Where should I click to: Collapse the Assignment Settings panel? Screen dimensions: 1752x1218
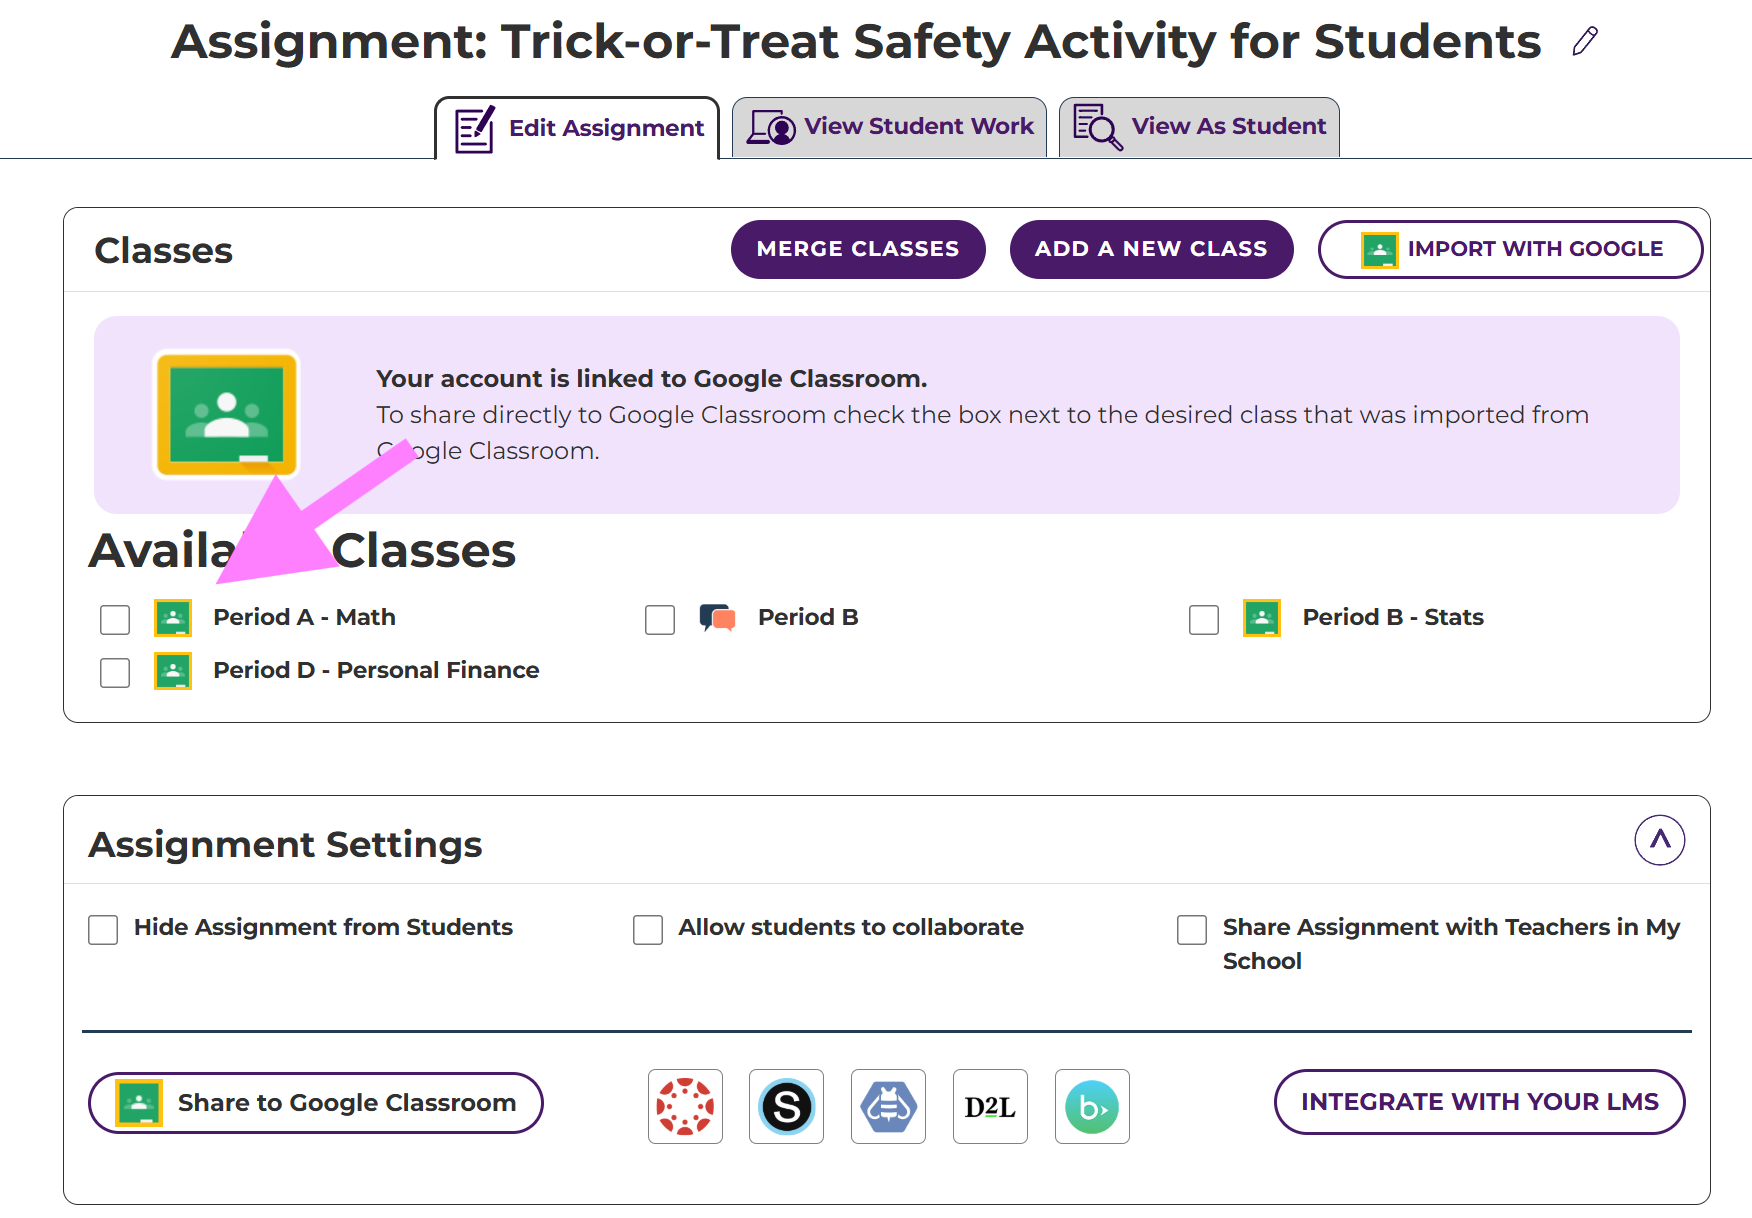tap(1659, 840)
